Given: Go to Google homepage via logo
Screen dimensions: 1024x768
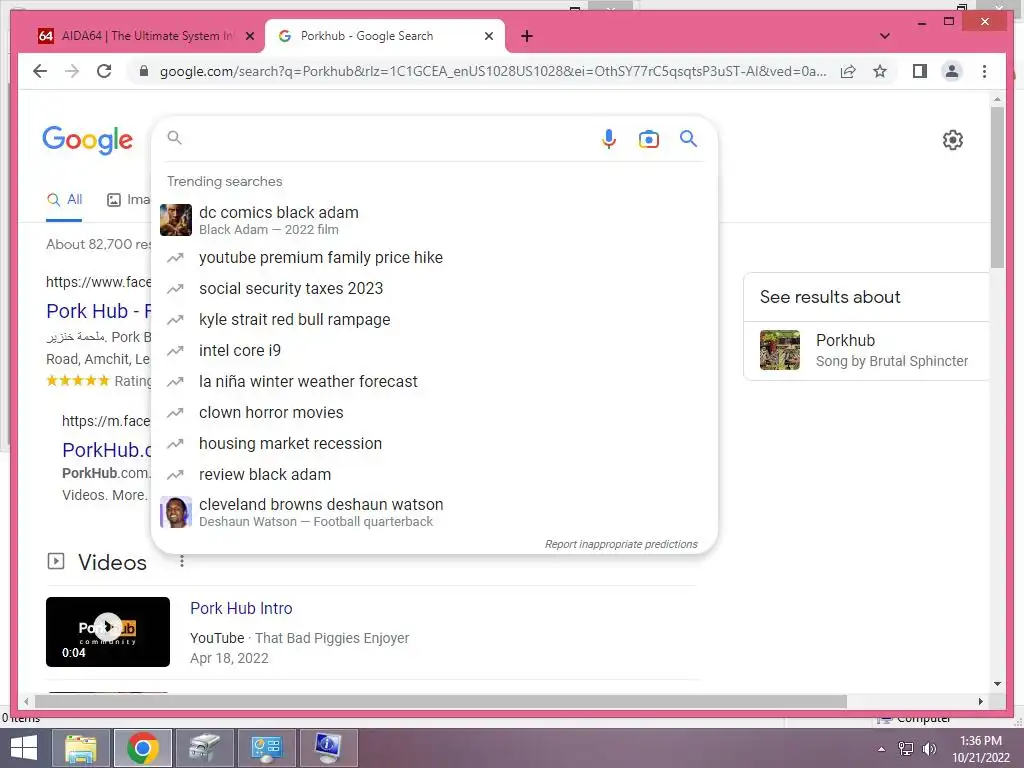Looking at the screenshot, I should point(88,140).
